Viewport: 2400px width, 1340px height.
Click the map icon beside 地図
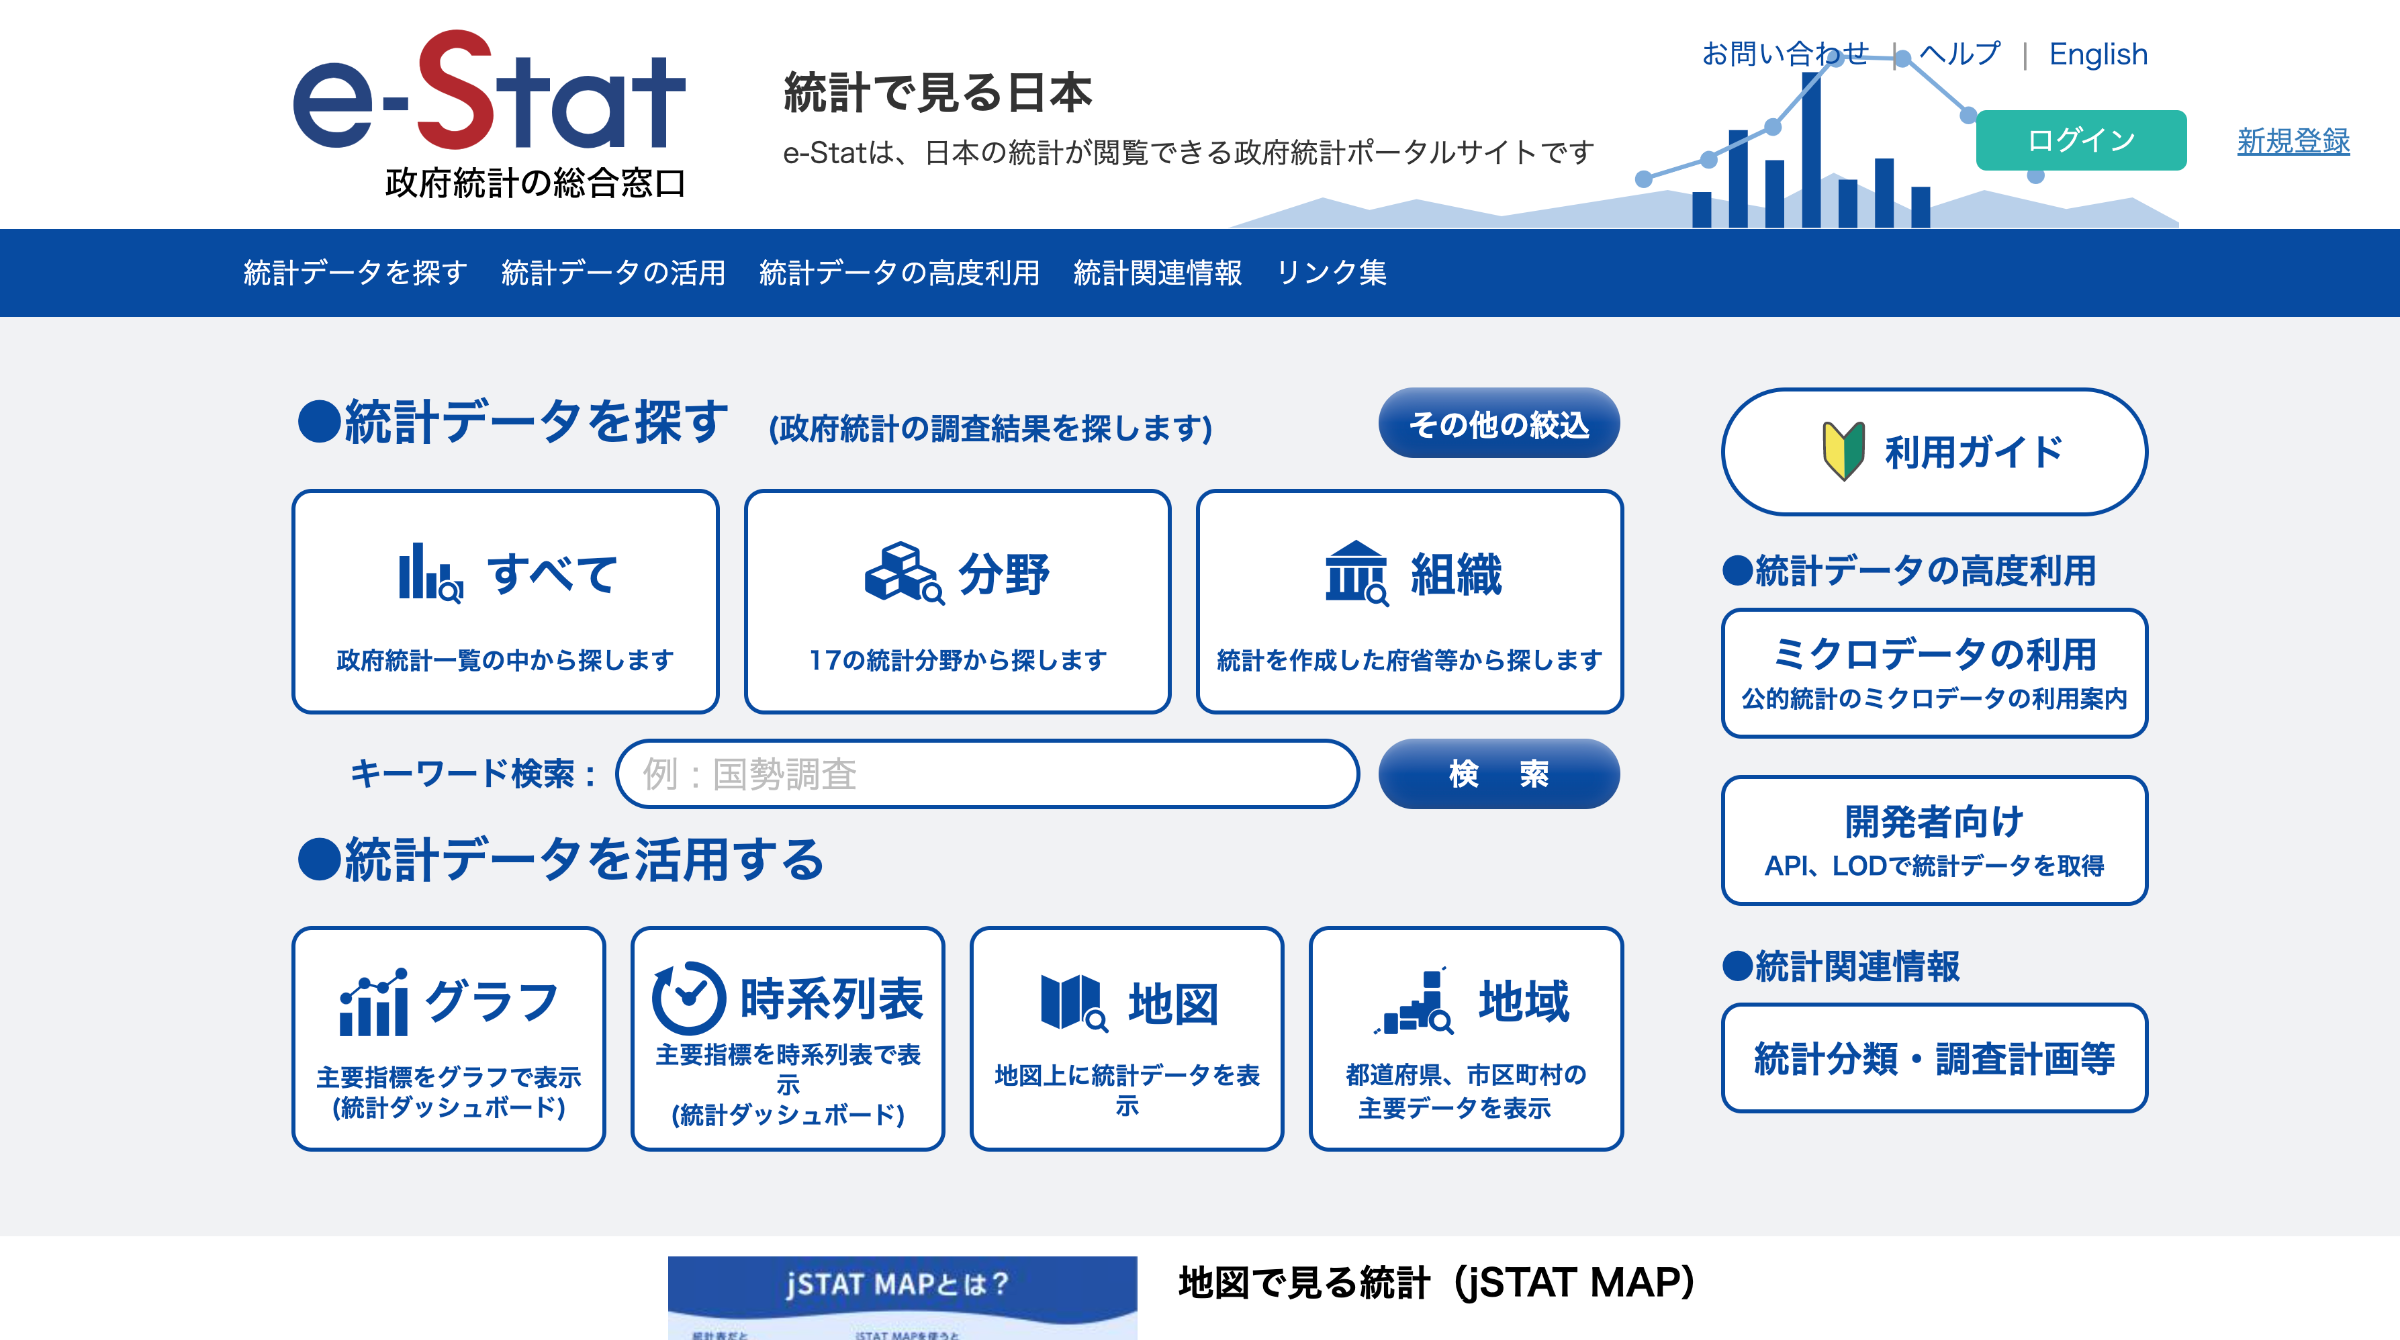click(x=1074, y=1003)
